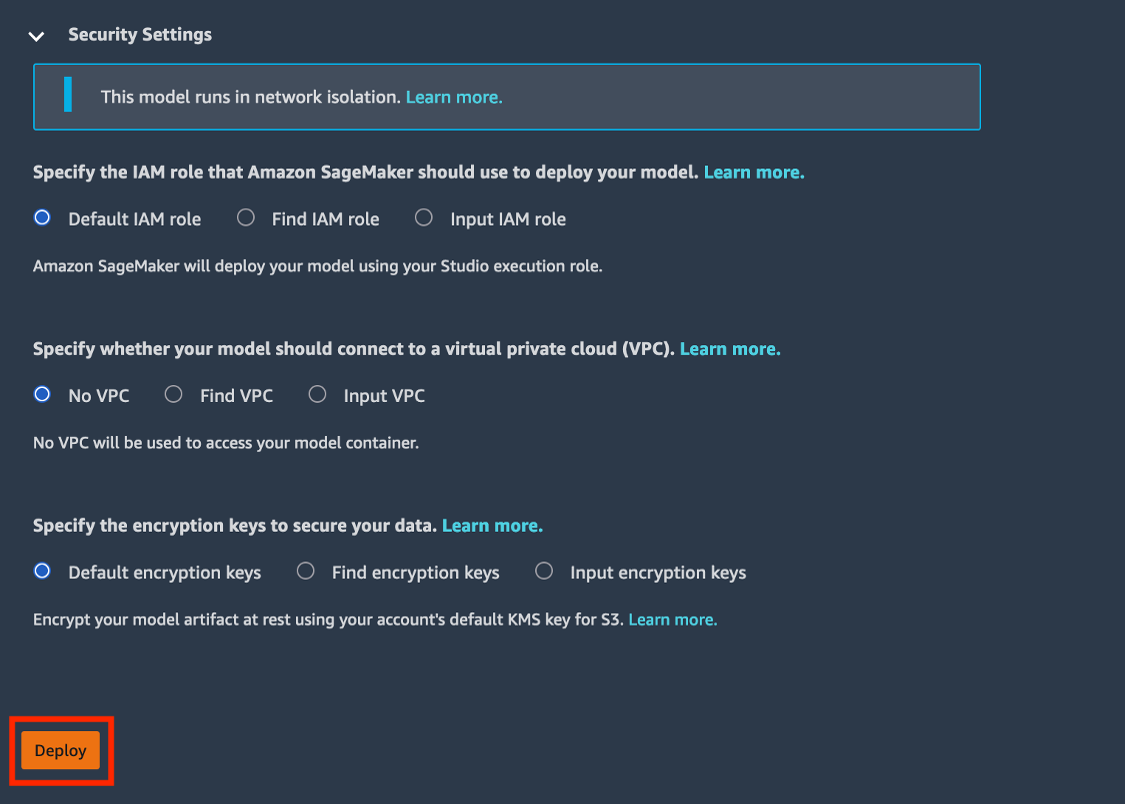Enable the Input VPC radio button
This screenshot has width=1125, height=804.
pyautogui.click(x=318, y=395)
